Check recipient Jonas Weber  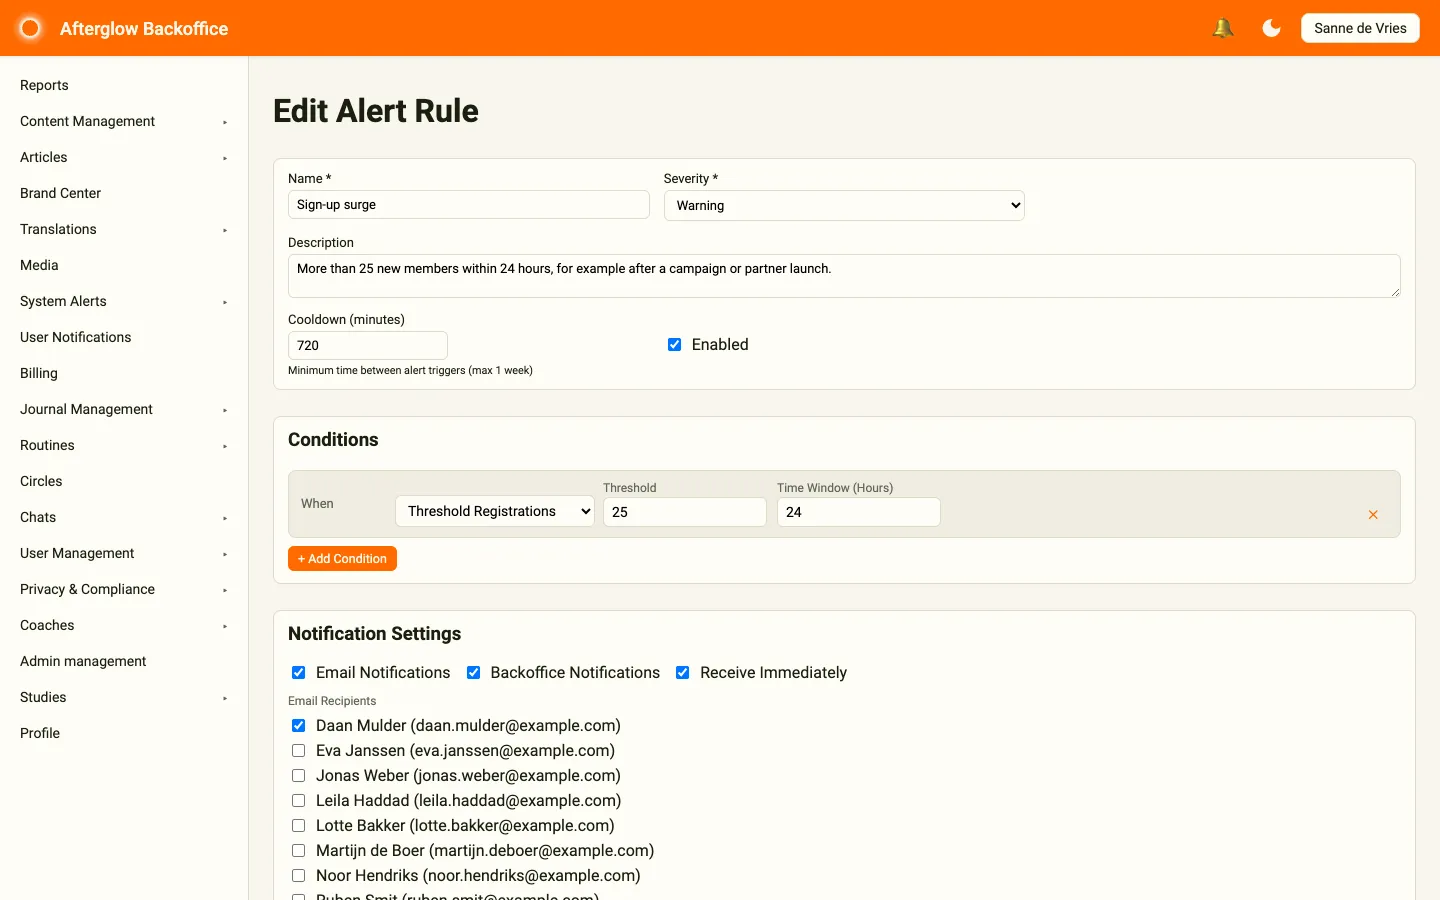[x=298, y=776]
